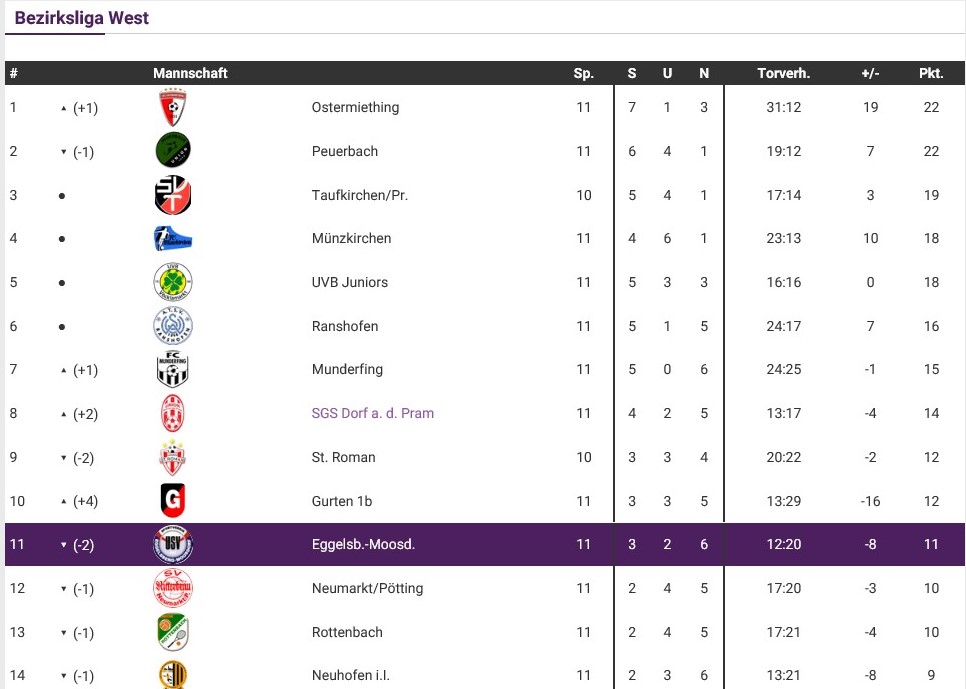Screen dimensions: 966x689
Task: Click the St. Roman team crest
Action: (x=173, y=457)
